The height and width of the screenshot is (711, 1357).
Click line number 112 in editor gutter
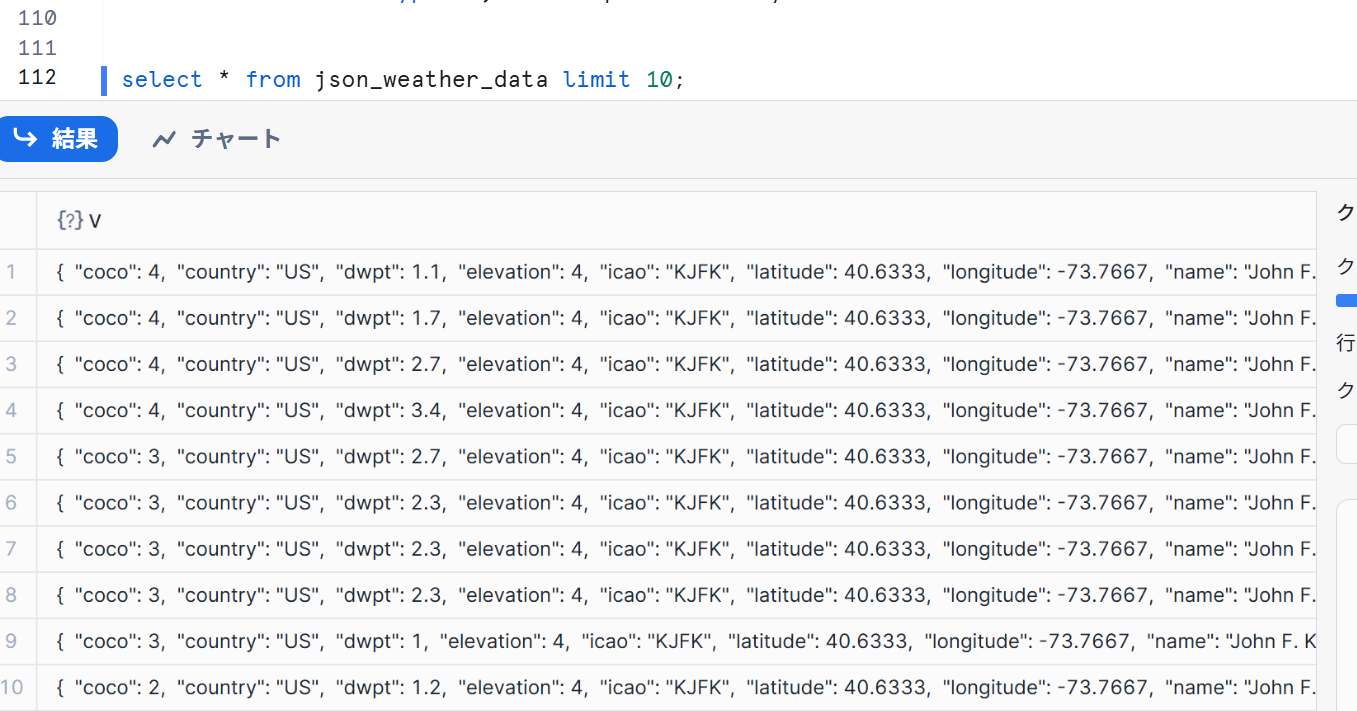(37, 77)
